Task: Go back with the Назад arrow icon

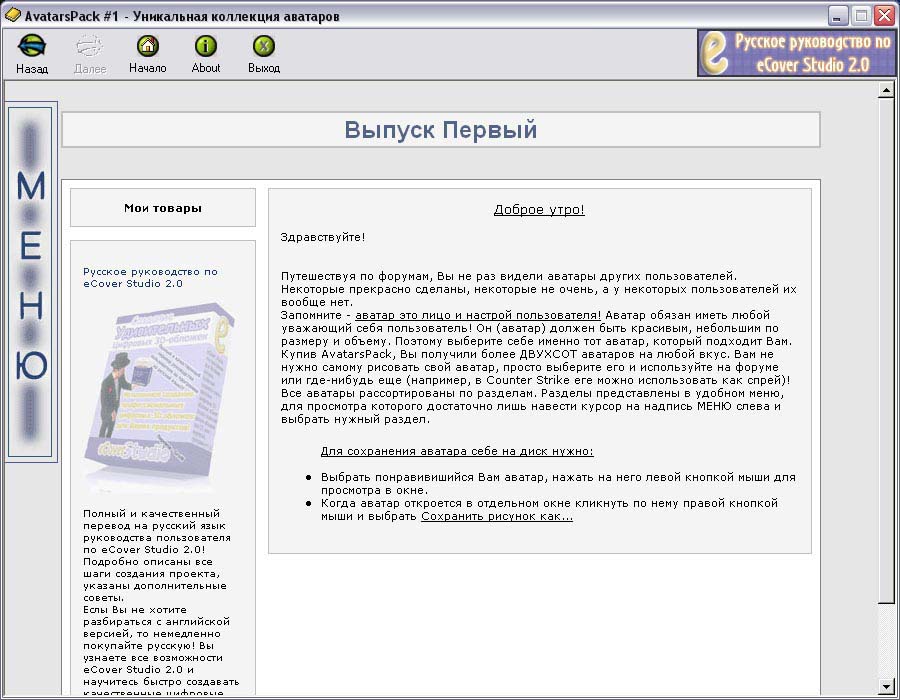Action: pos(32,46)
